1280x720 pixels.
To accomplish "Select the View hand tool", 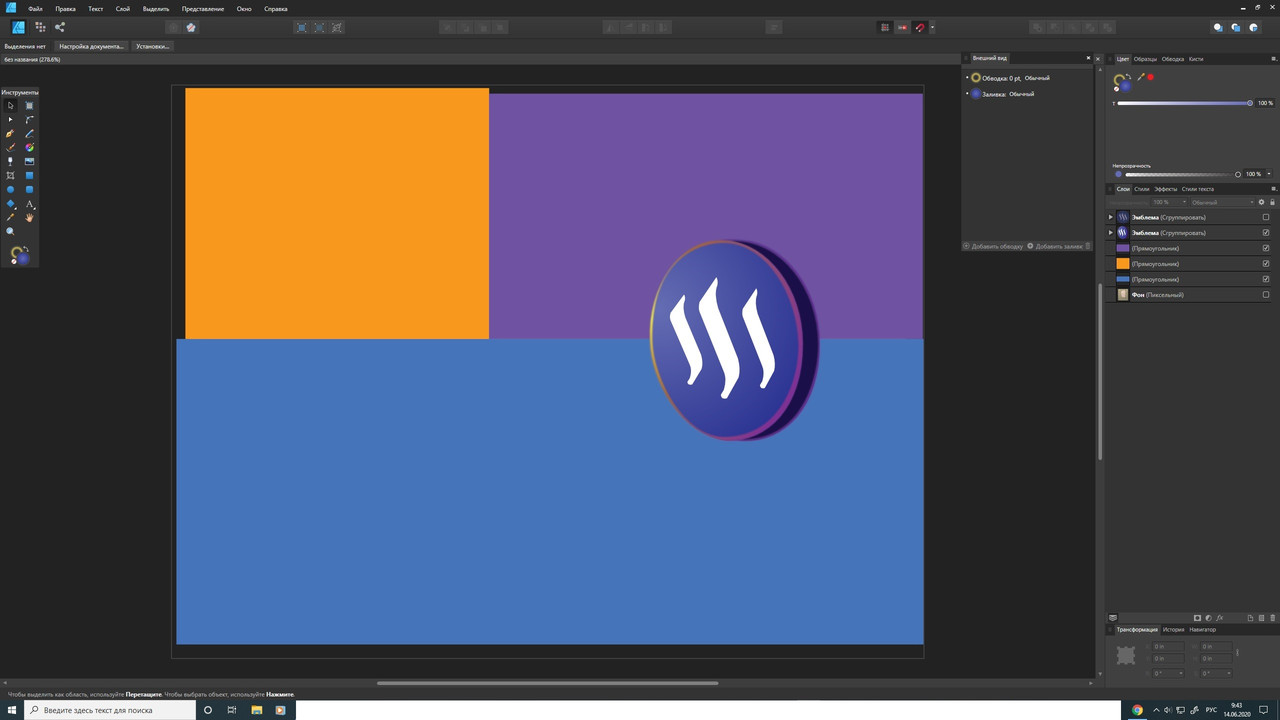I will coord(29,217).
